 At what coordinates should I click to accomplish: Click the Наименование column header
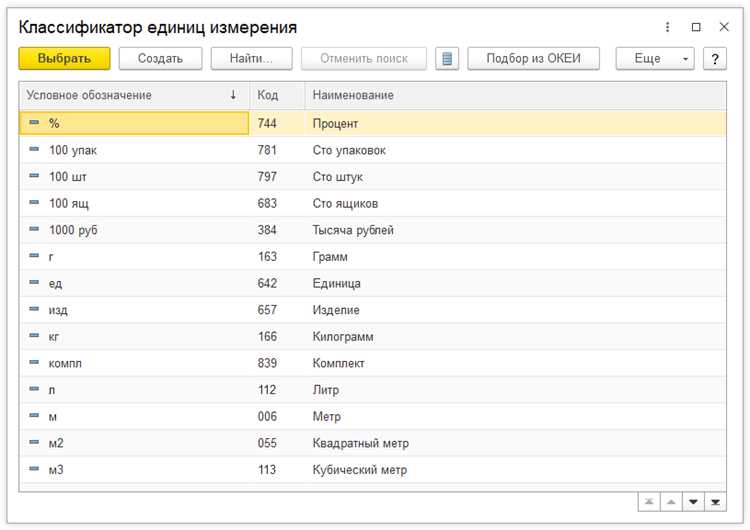[516, 95]
